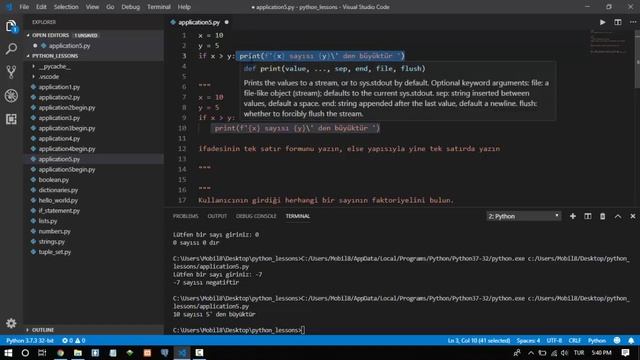This screenshot has height=360, width=640.
Task: Open the Edit menu
Action: point(41,7)
